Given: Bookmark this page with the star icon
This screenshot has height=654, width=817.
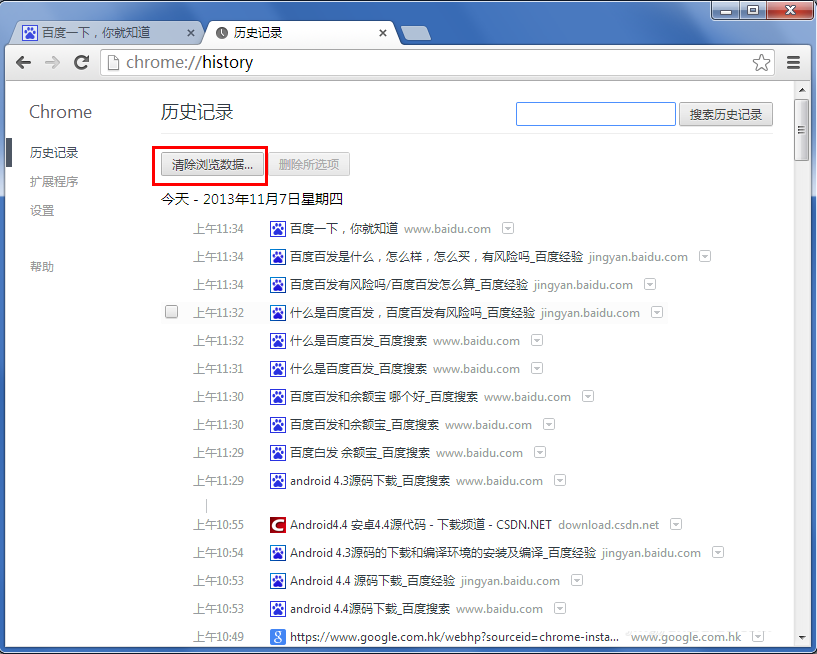Looking at the screenshot, I should pos(761,63).
